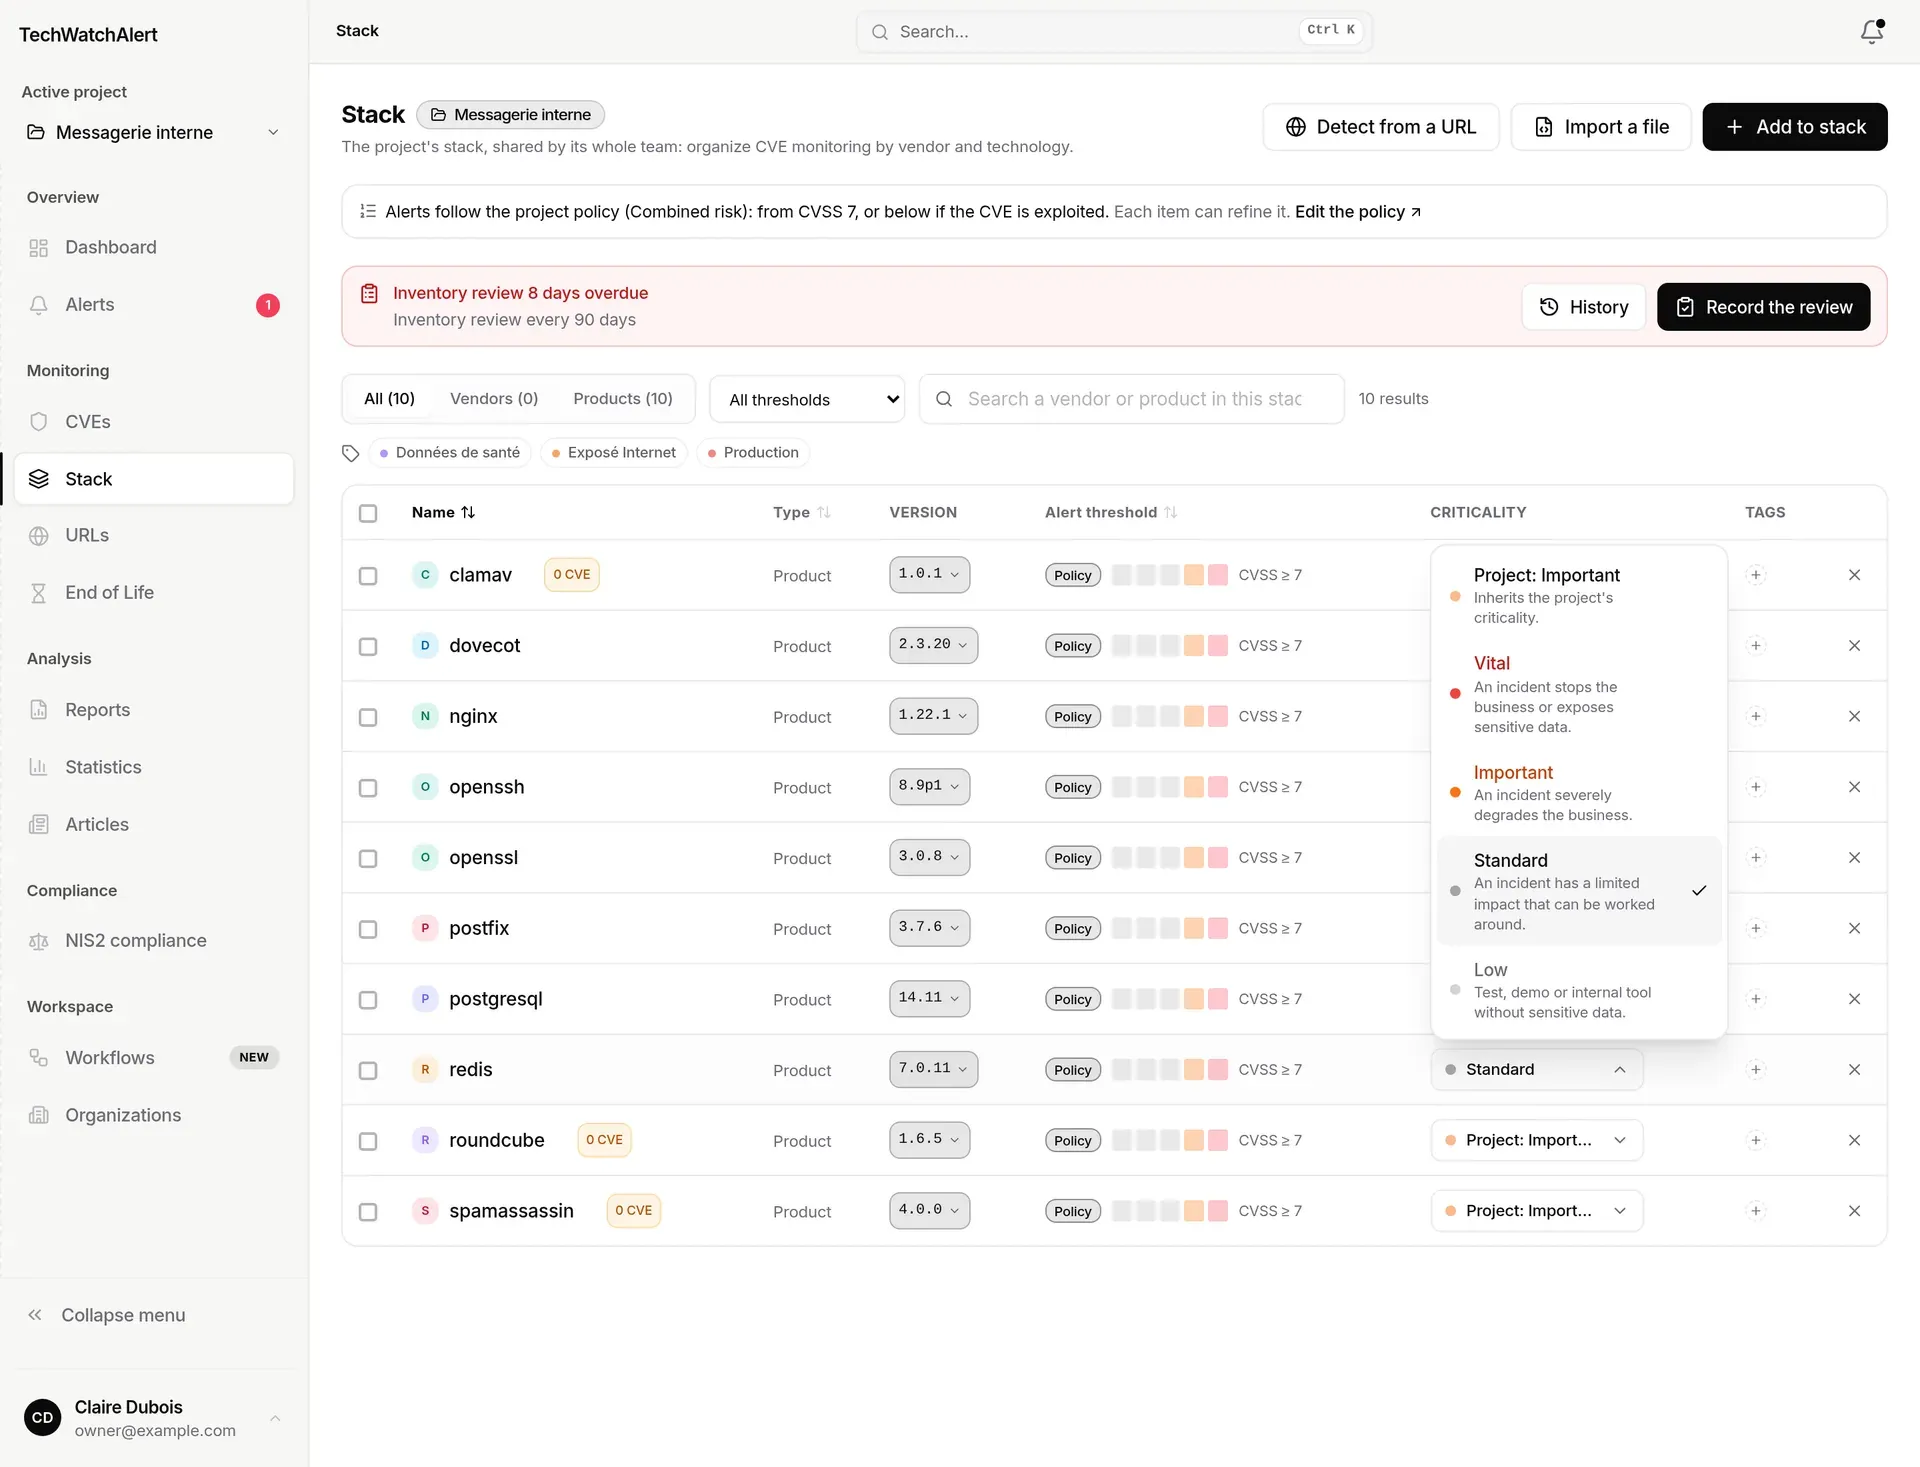Click the Detect from a URL button

pyautogui.click(x=1380, y=127)
